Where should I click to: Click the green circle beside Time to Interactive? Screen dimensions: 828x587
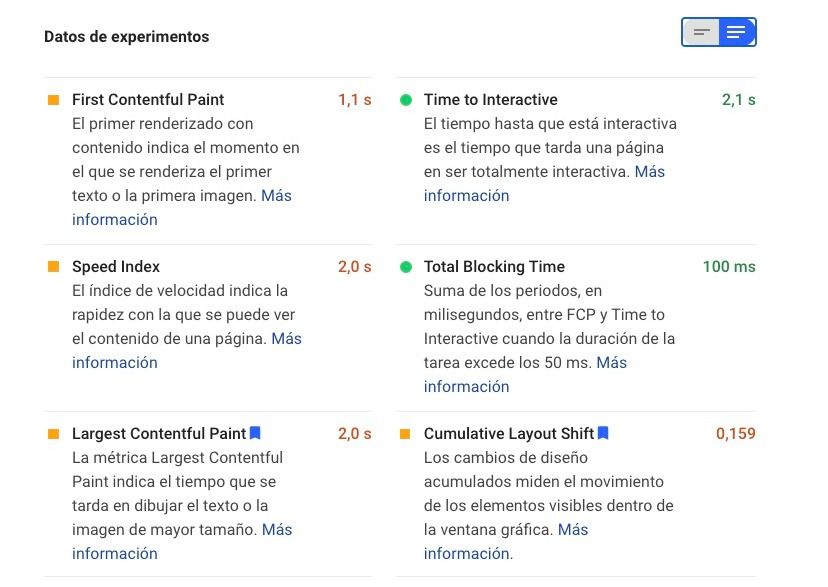(x=406, y=100)
